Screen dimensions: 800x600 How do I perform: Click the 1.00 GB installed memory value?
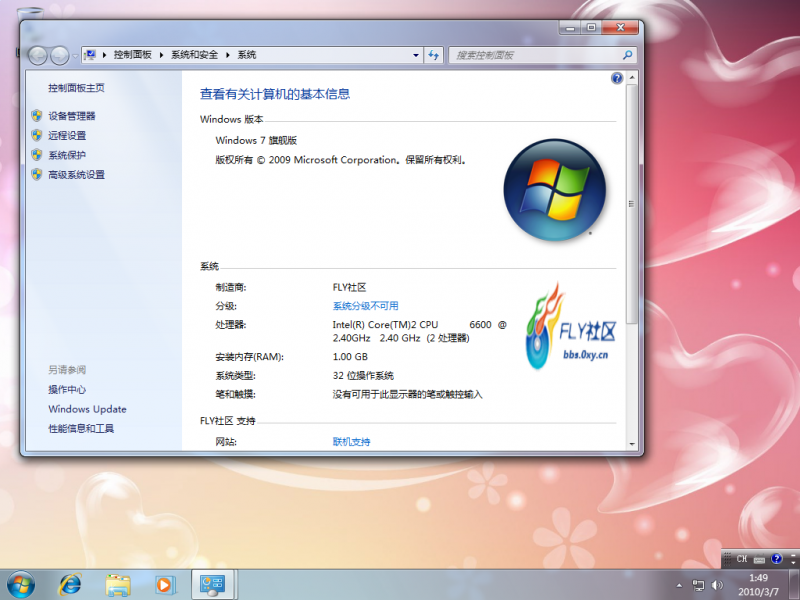[350, 357]
